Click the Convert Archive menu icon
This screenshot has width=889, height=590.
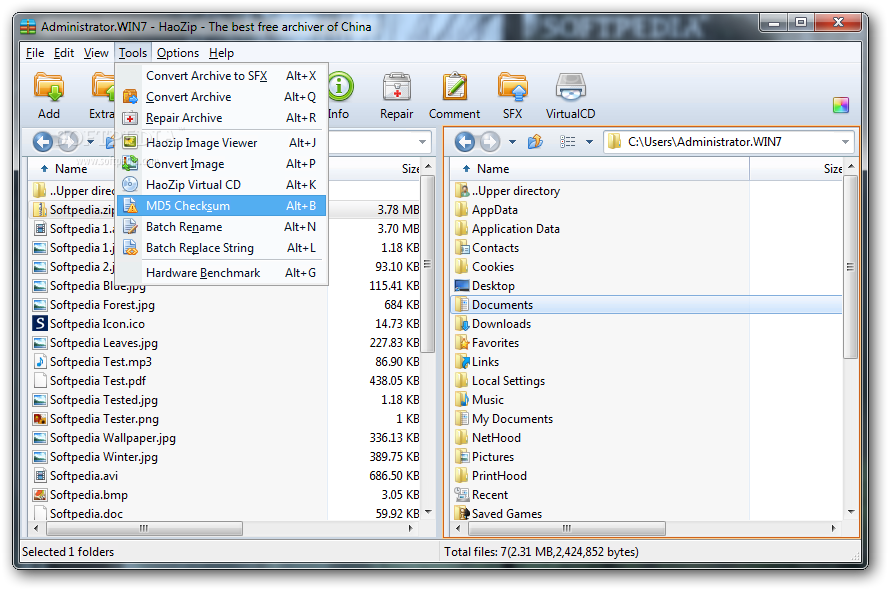tap(130, 97)
